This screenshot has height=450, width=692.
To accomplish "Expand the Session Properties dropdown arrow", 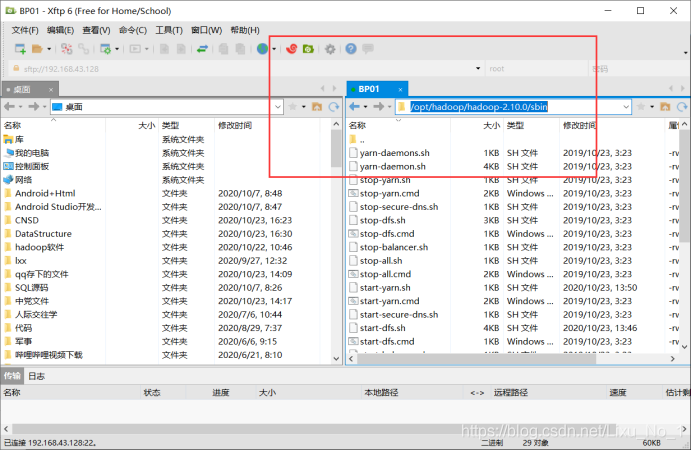I will pos(117,49).
